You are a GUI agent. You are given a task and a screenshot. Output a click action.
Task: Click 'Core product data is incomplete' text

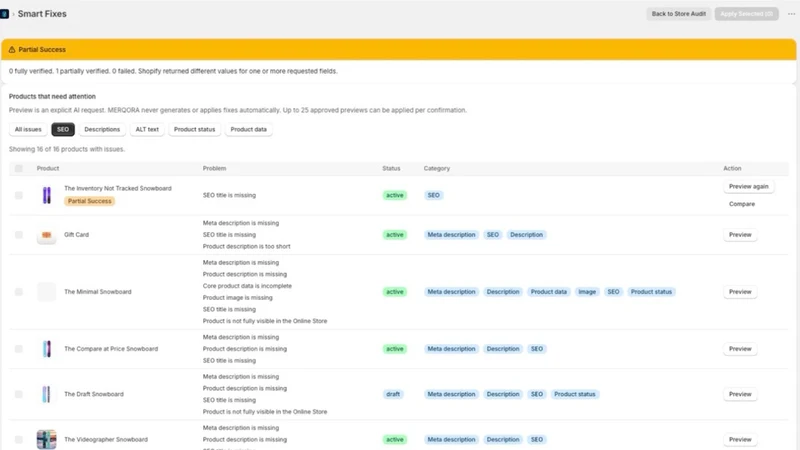[x=247, y=286]
